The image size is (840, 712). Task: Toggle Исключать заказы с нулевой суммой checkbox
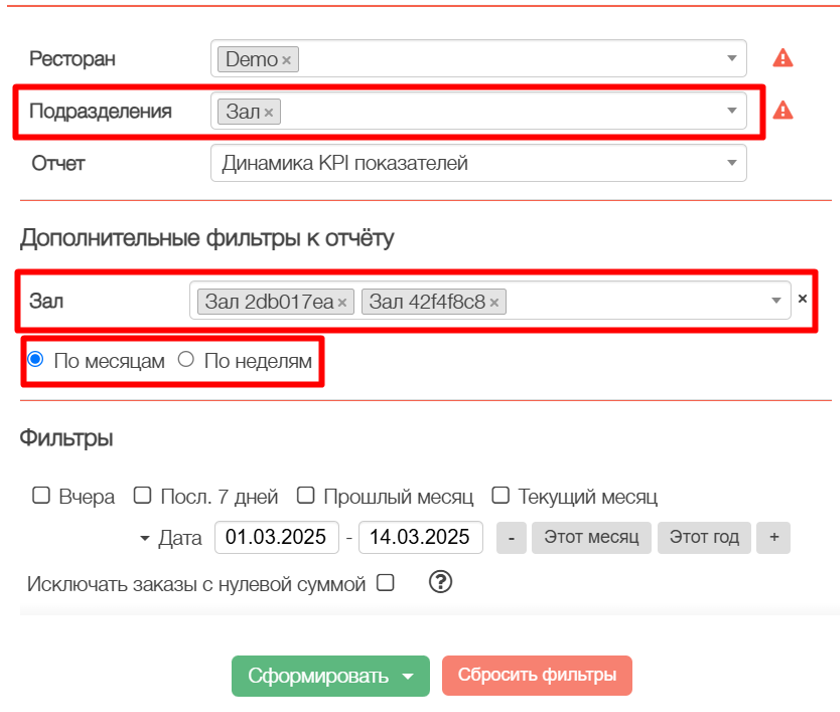coord(385,583)
